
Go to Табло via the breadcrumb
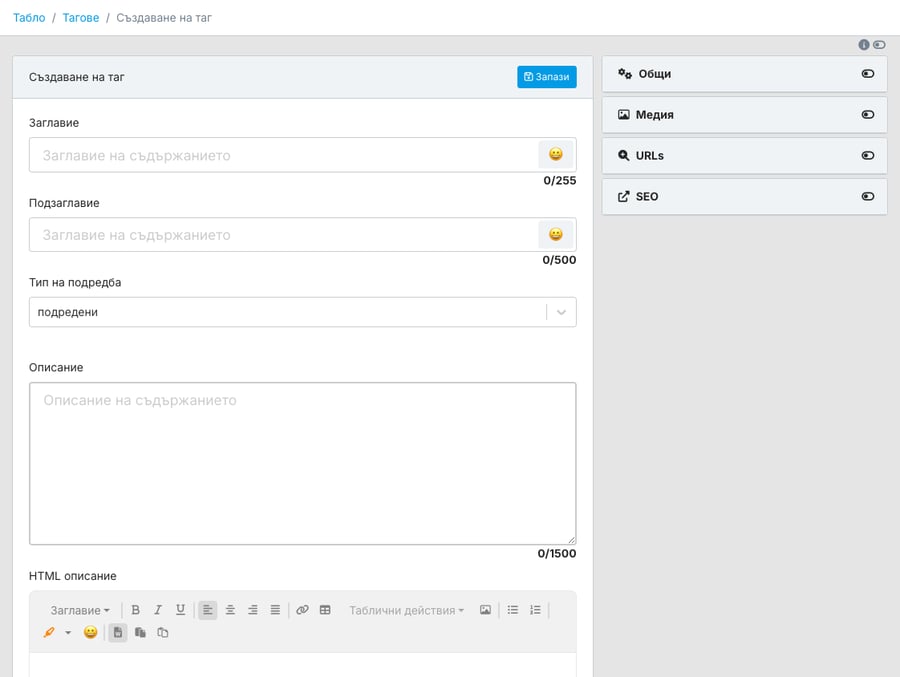tap(29, 18)
